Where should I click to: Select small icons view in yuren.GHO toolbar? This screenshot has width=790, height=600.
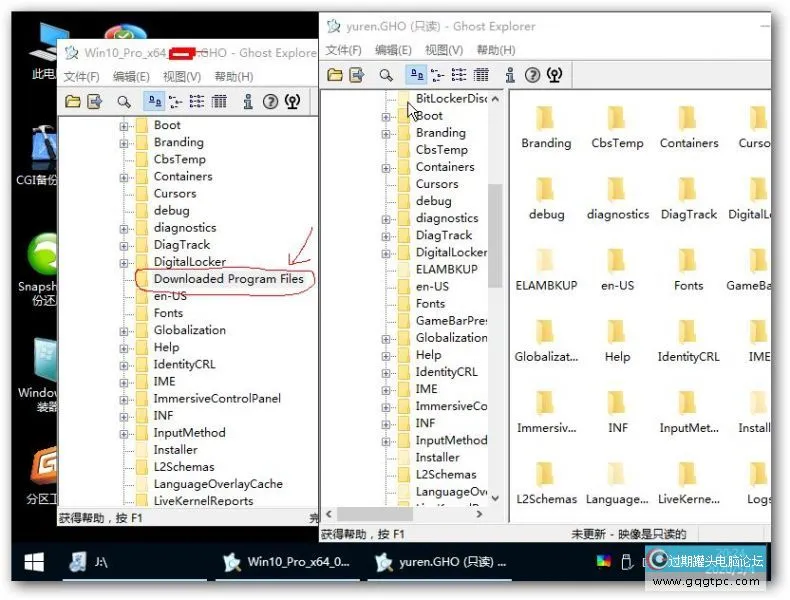[437, 75]
